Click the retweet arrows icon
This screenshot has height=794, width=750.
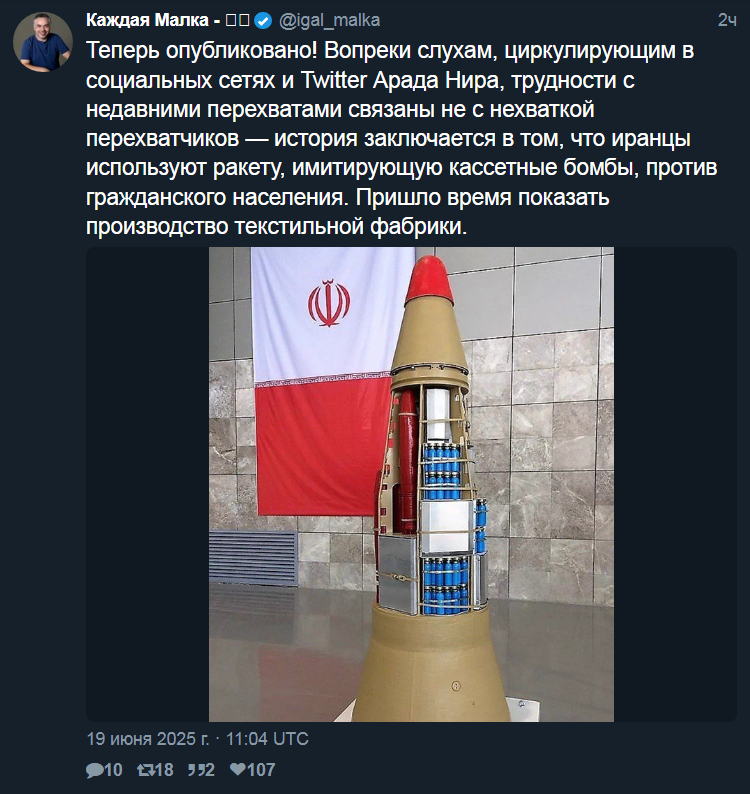[145, 770]
